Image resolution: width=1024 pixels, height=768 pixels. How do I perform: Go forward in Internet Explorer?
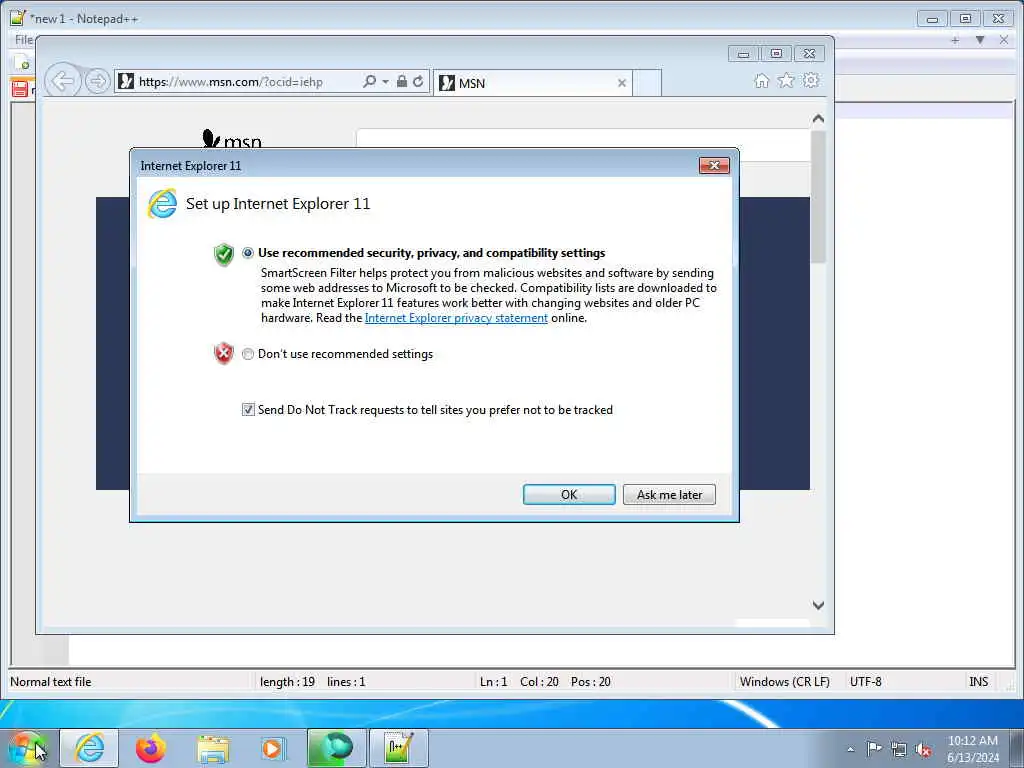97,82
